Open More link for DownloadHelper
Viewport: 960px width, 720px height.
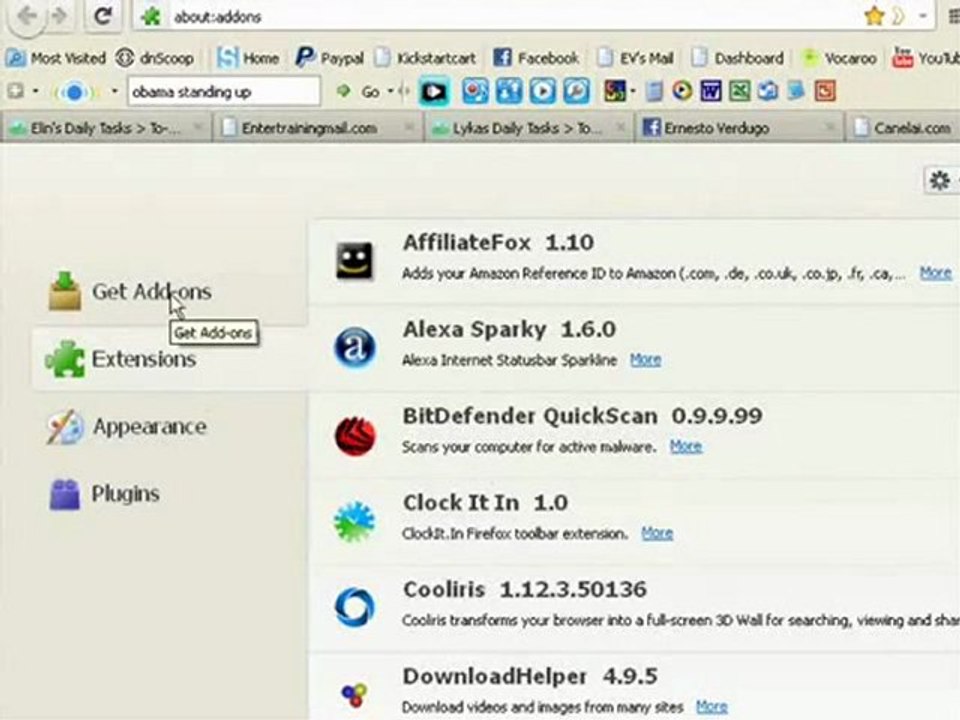711,708
